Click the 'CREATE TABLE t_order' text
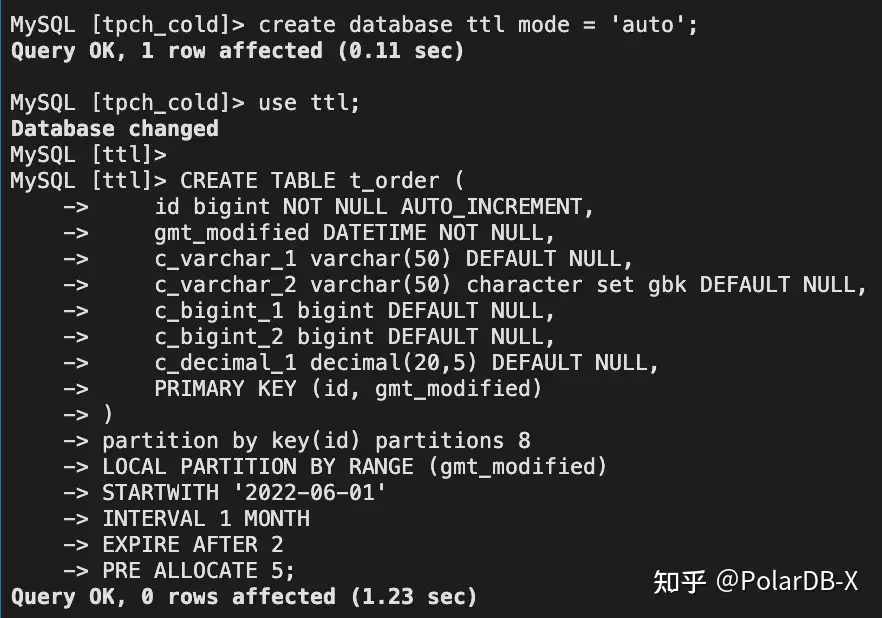 click(322, 181)
